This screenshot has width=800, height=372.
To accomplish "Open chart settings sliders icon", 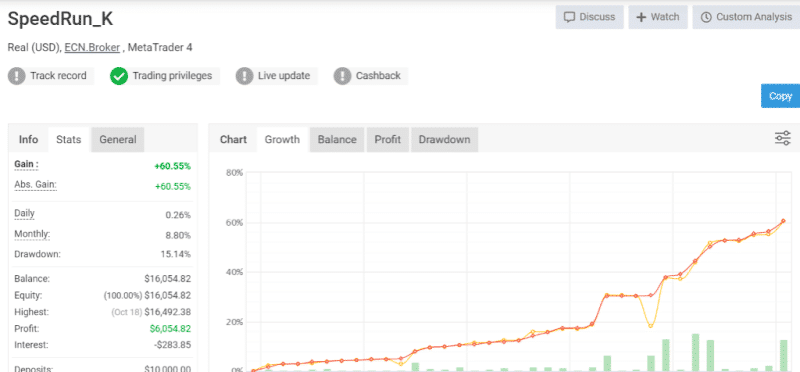I will click(783, 138).
